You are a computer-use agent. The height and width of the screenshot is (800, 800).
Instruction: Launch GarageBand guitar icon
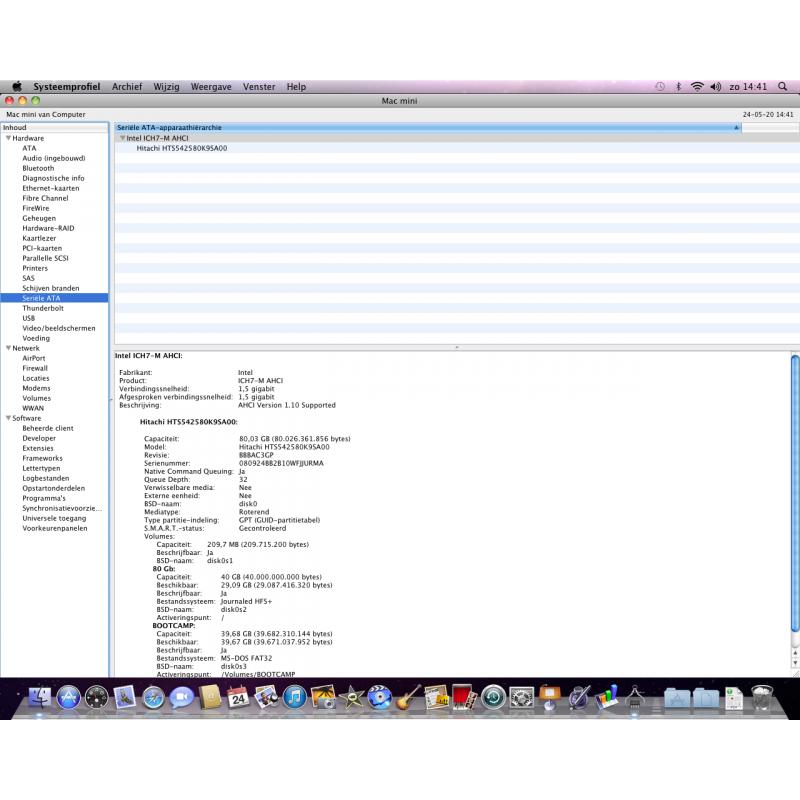tap(408, 697)
